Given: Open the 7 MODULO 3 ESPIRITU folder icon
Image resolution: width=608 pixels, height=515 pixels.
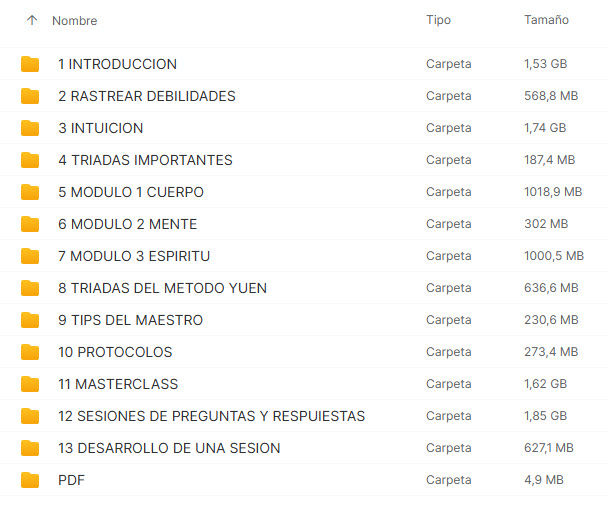Looking at the screenshot, I should (30, 256).
